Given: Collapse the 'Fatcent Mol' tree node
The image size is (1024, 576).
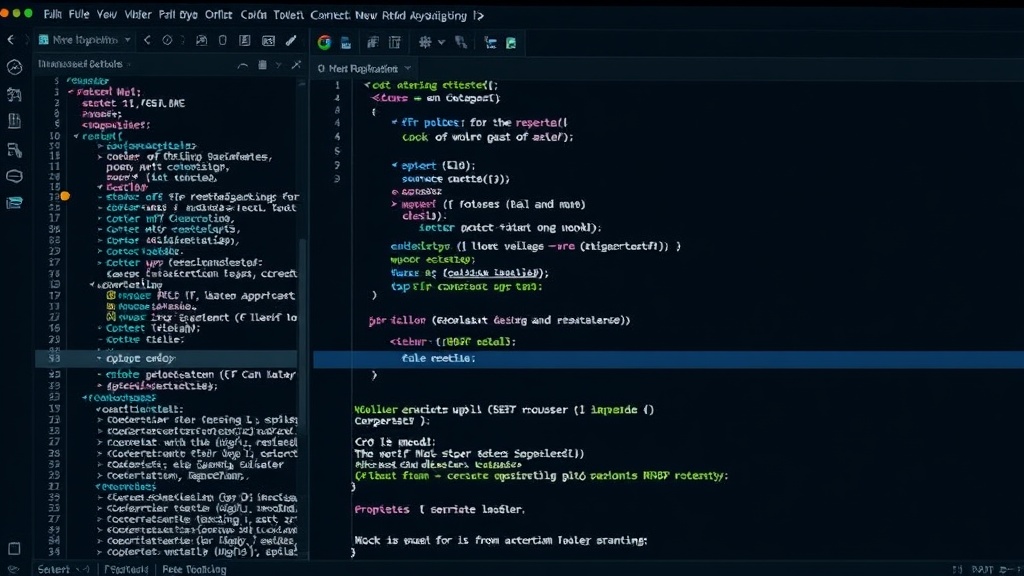Looking at the screenshot, I should coord(71,92).
